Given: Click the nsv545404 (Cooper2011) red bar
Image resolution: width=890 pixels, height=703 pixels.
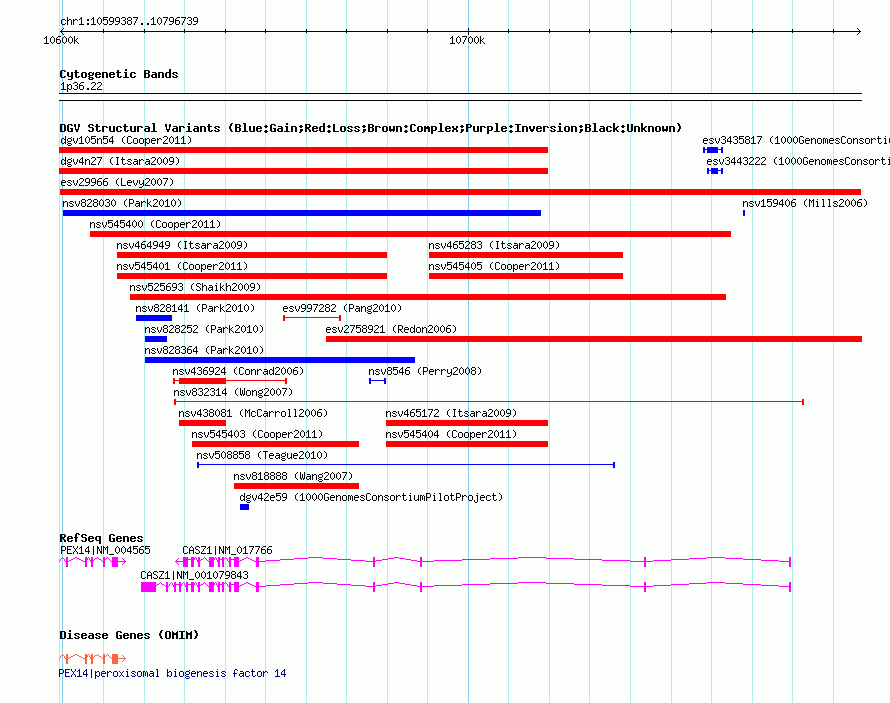Looking at the screenshot, I should point(467,444).
